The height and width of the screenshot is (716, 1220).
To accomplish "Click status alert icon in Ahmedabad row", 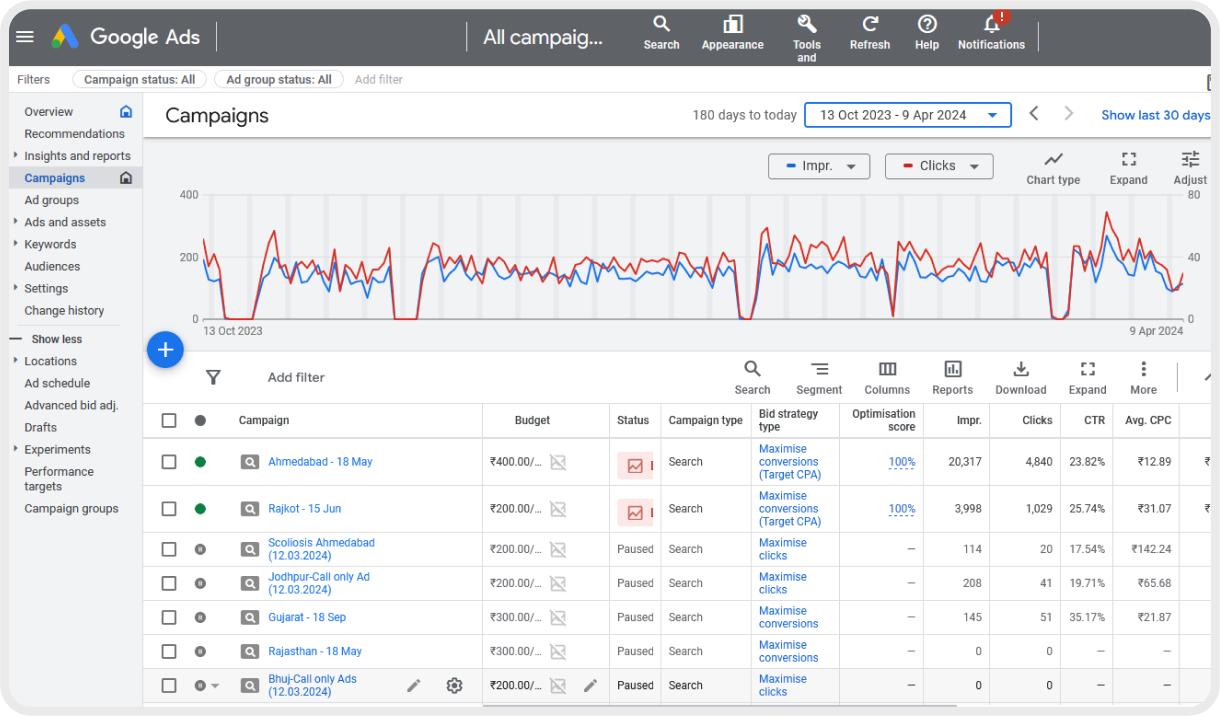I will coord(635,466).
